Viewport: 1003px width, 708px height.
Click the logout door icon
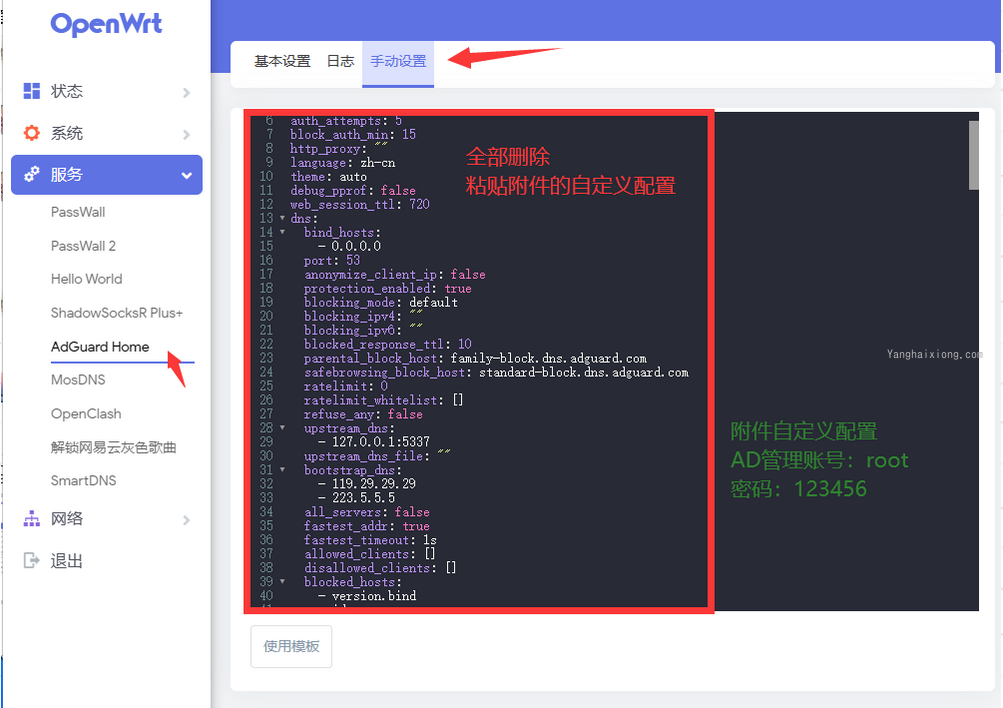pos(32,560)
